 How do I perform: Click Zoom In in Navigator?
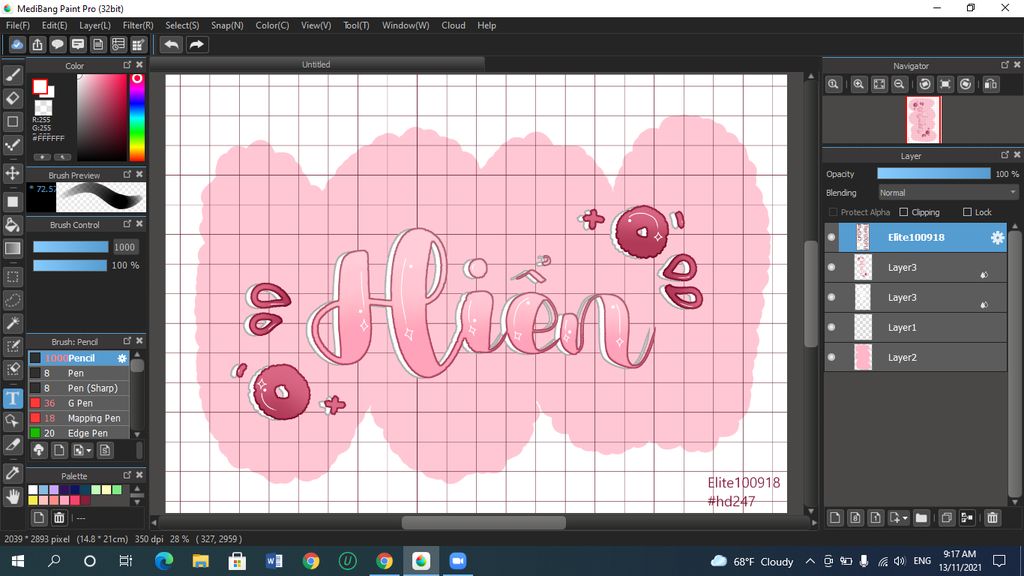[858, 84]
